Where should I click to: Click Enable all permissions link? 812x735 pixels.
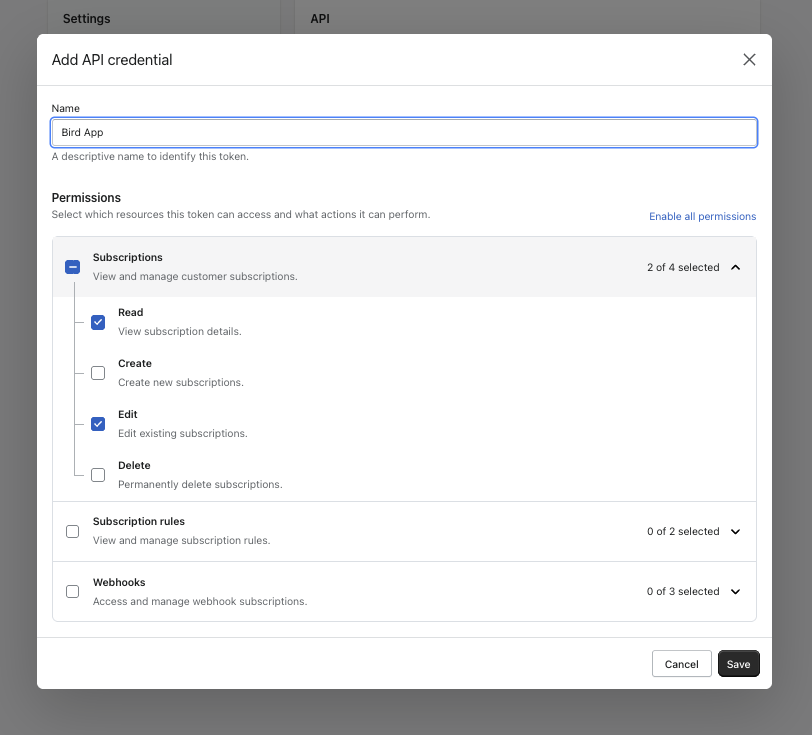click(702, 217)
